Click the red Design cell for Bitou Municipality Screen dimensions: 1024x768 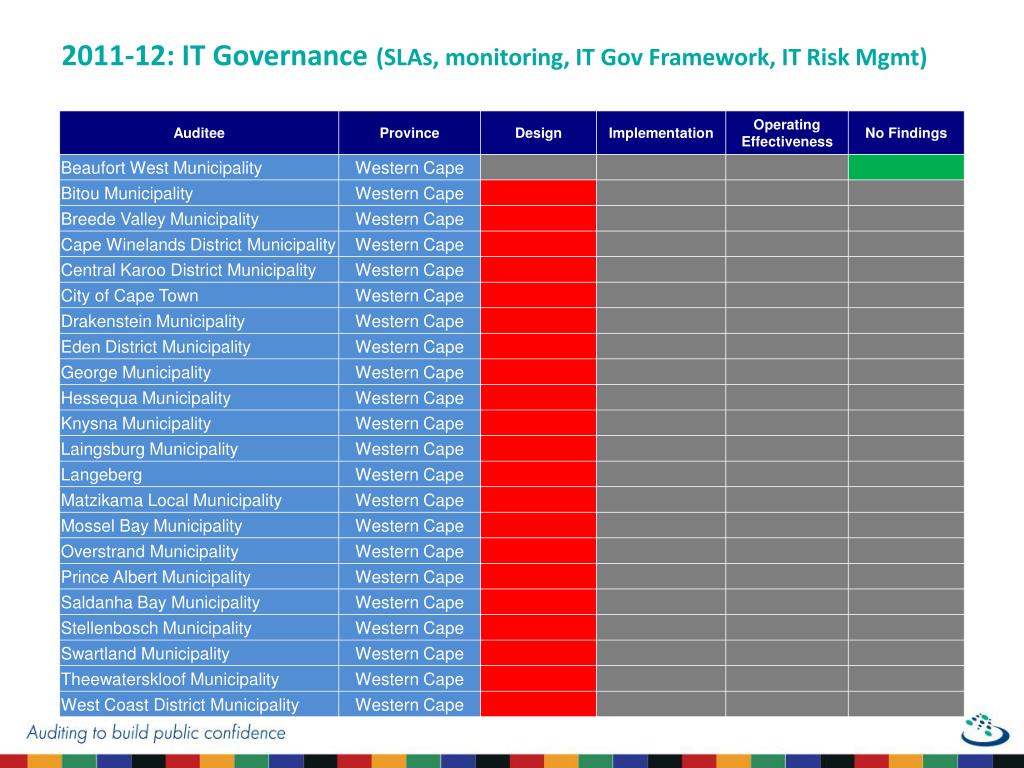(538, 193)
